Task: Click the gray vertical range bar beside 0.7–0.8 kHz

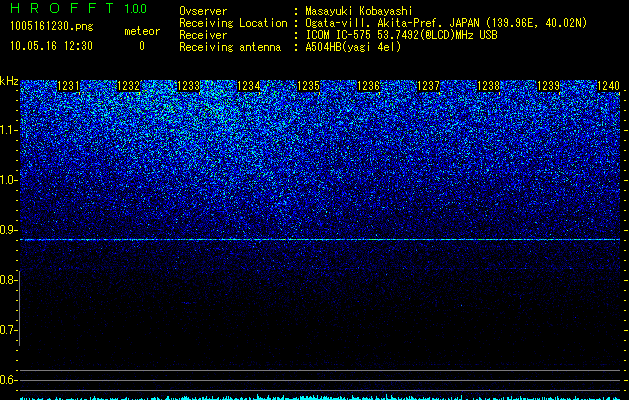Action: pyautogui.click(x=19, y=308)
